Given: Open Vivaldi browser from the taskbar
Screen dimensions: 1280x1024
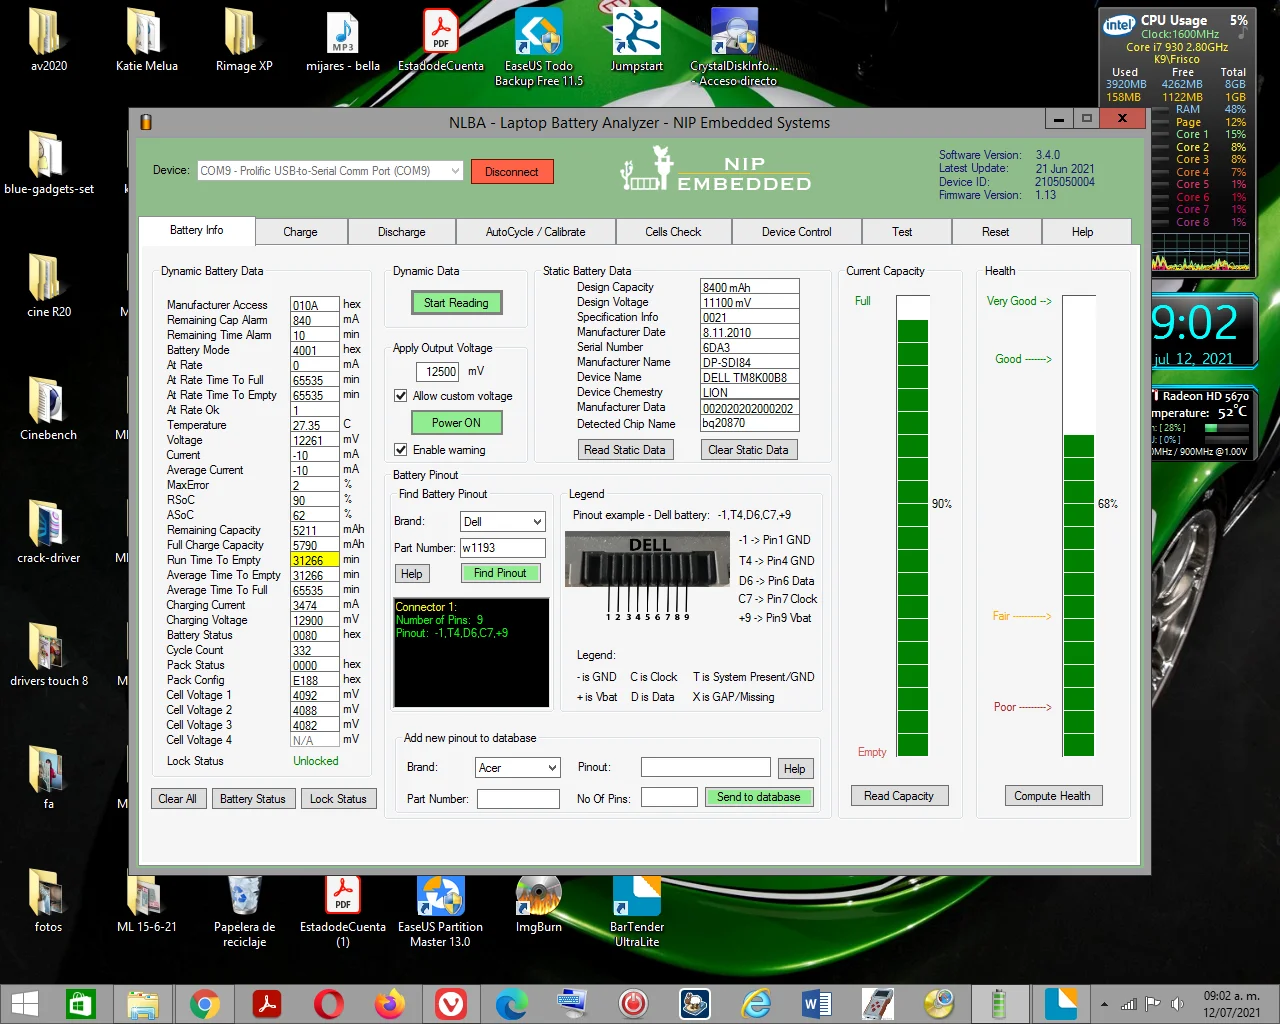Looking at the screenshot, I should pyautogui.click(x=451, y=1003).
